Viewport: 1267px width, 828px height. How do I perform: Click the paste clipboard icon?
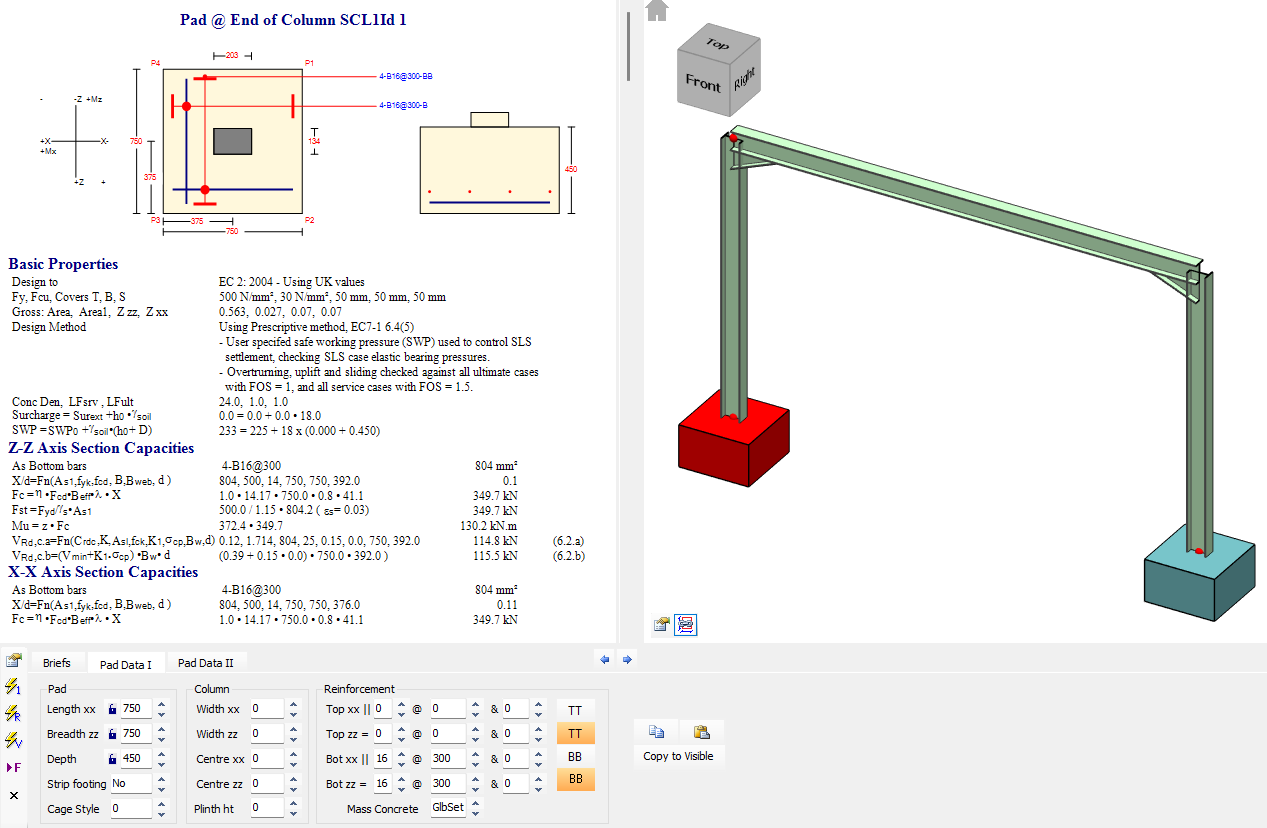(x=702, y=732)
